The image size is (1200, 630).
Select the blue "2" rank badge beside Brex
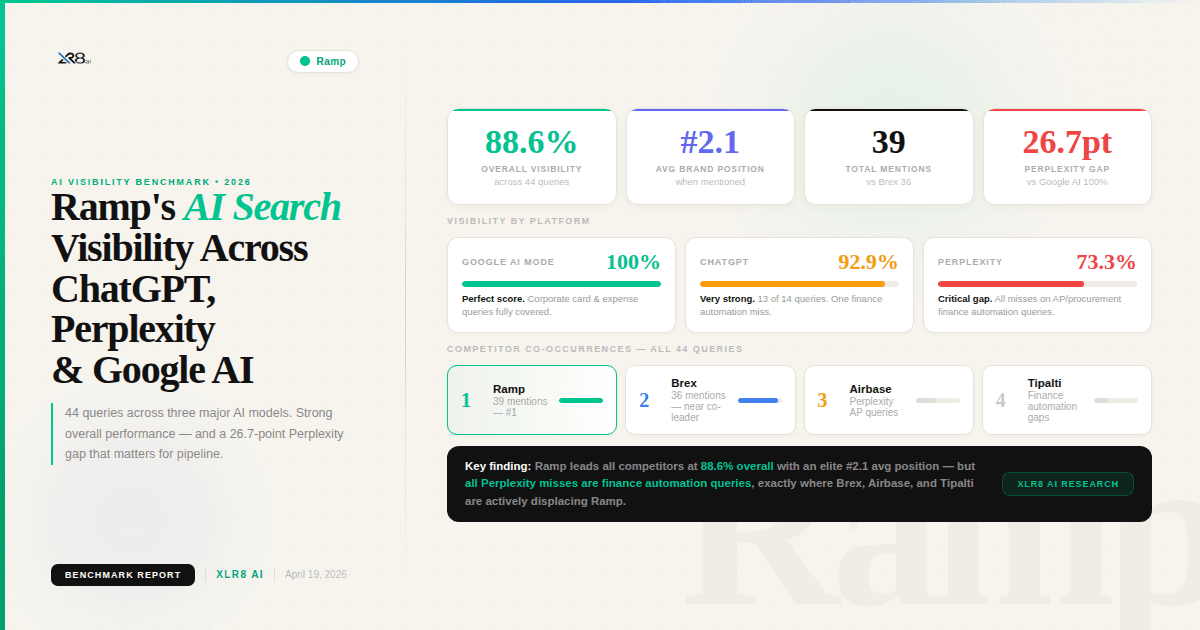pos(644,400)
